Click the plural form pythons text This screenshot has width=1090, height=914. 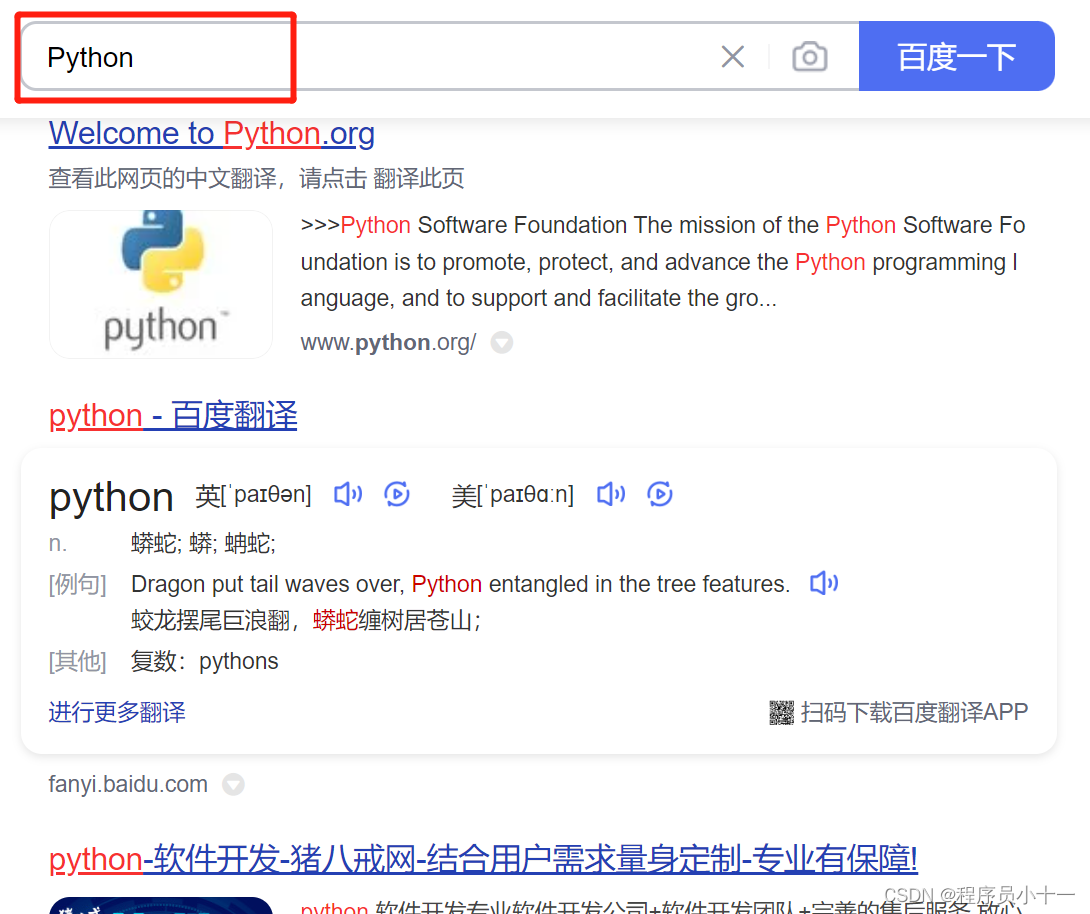[238, 661]
